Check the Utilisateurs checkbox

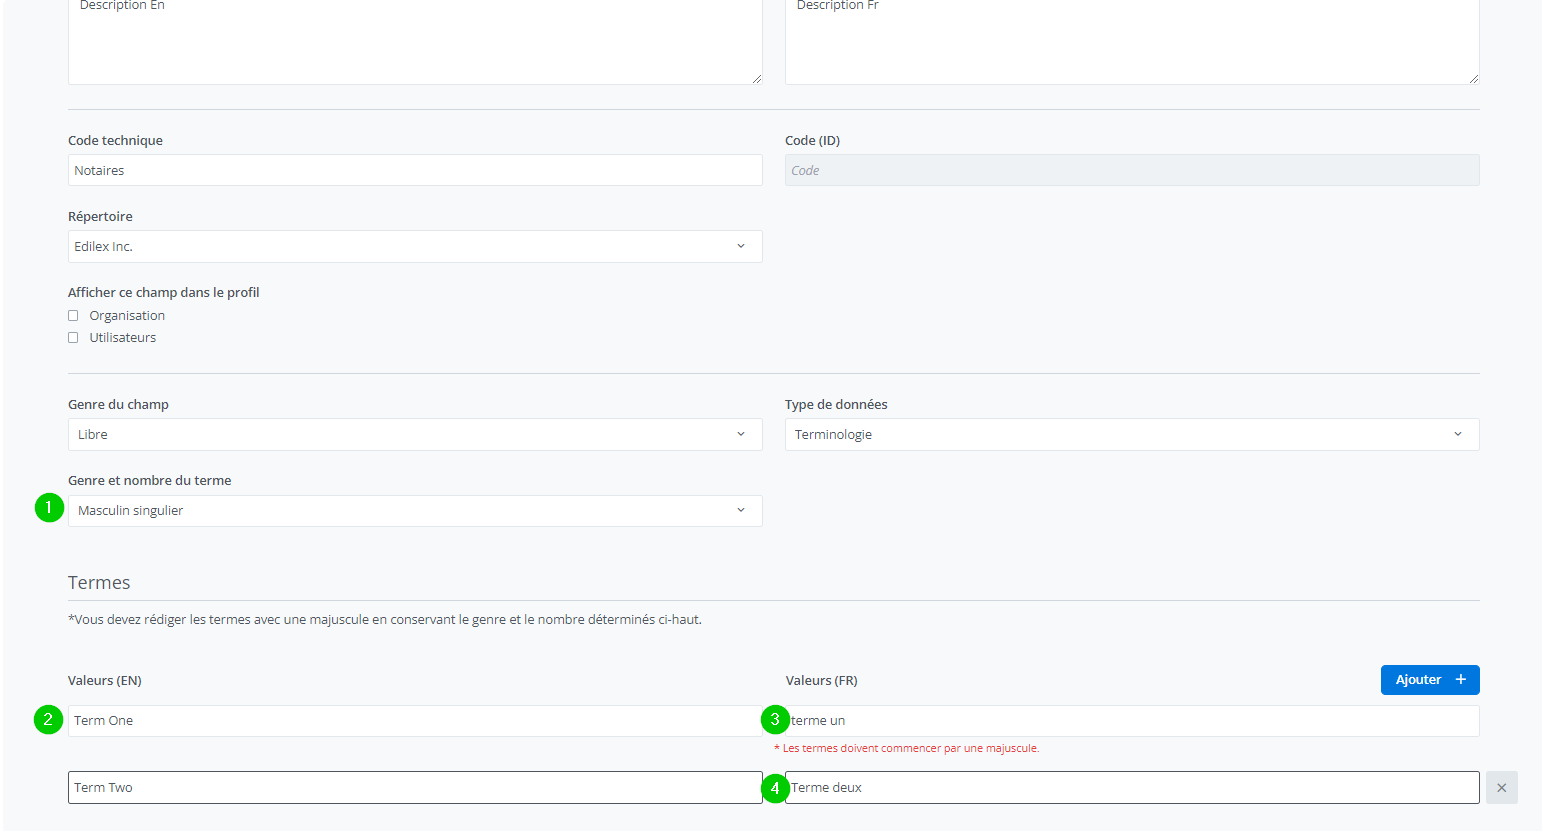(x=73, y=338)
